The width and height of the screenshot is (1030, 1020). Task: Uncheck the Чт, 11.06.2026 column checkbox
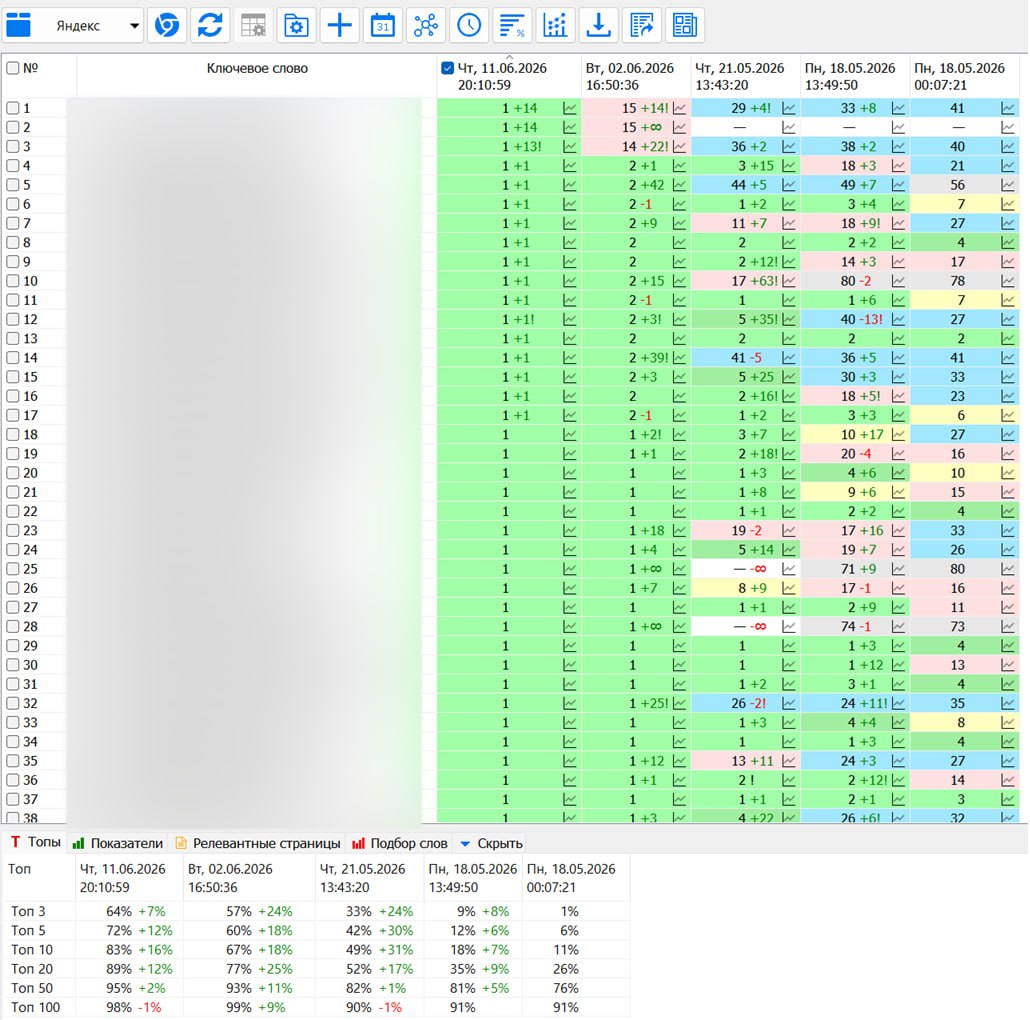447,68
